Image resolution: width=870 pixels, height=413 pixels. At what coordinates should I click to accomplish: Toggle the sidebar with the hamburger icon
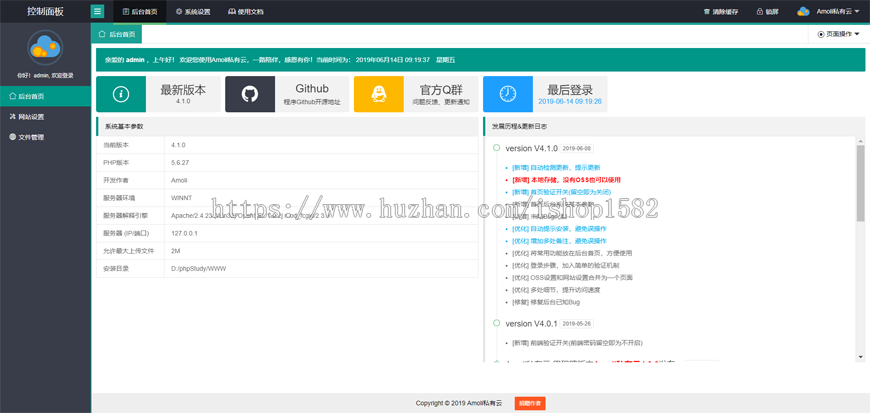[98, 11]
